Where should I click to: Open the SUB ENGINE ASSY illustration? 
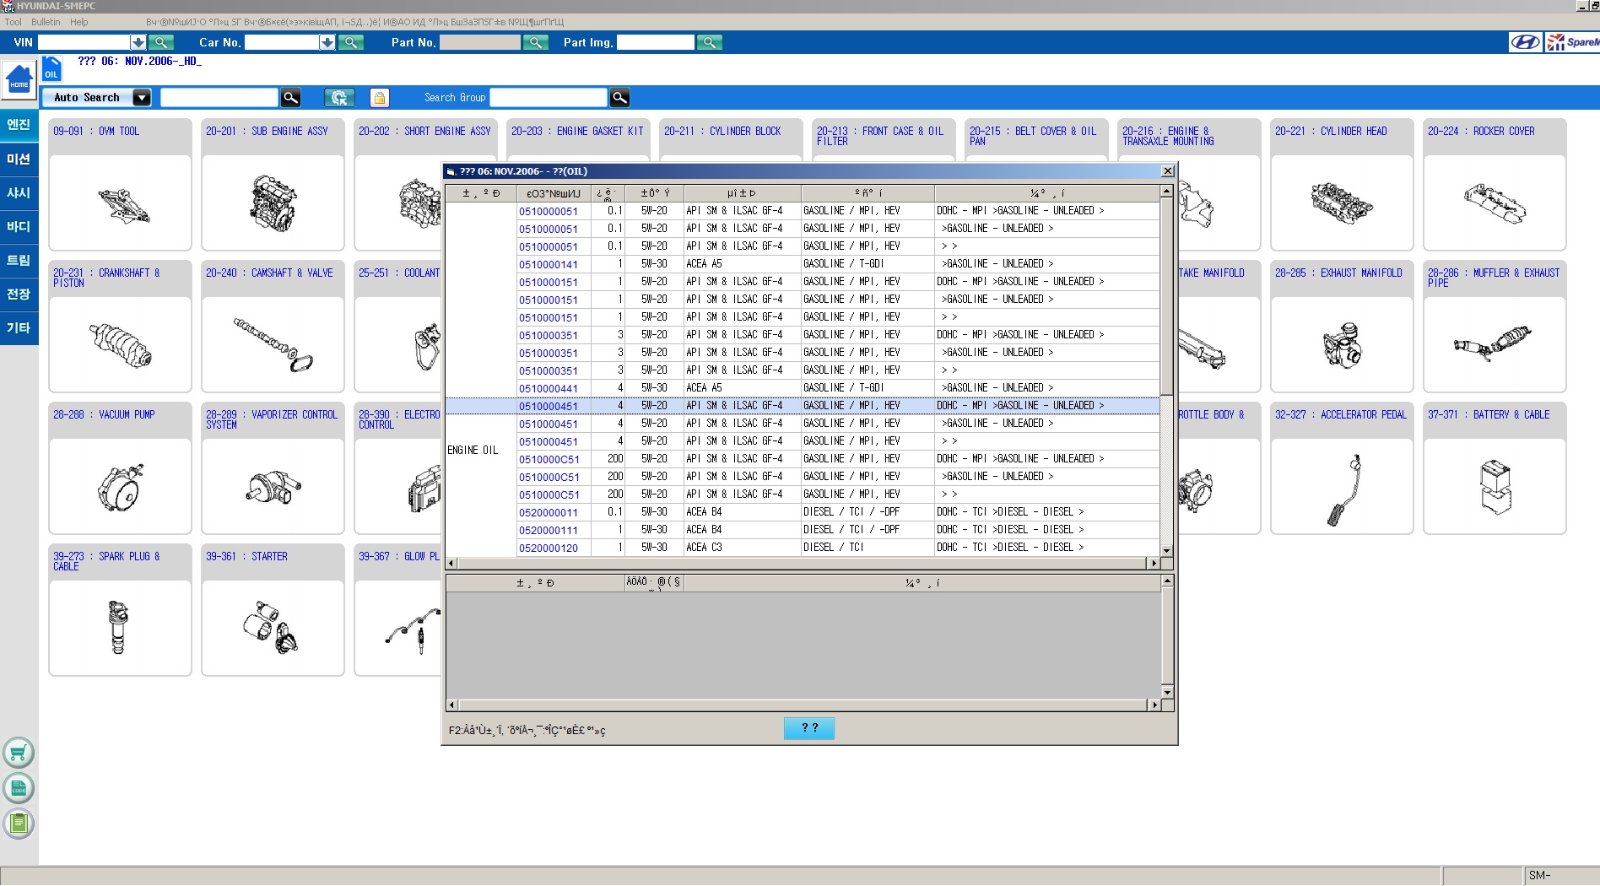click(273, 203)
